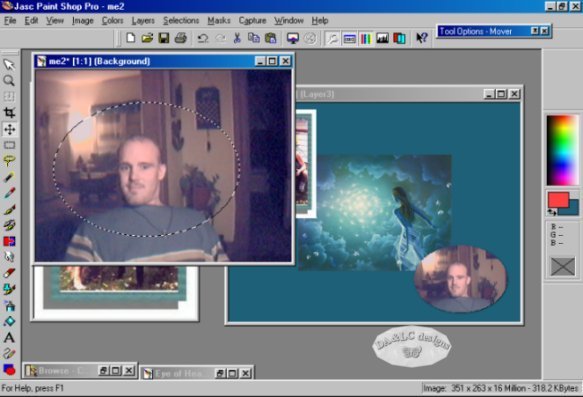Open the Window menu
Image resolution: width=583 pixels, height=397 pixels.
click(x=289, y=20)
